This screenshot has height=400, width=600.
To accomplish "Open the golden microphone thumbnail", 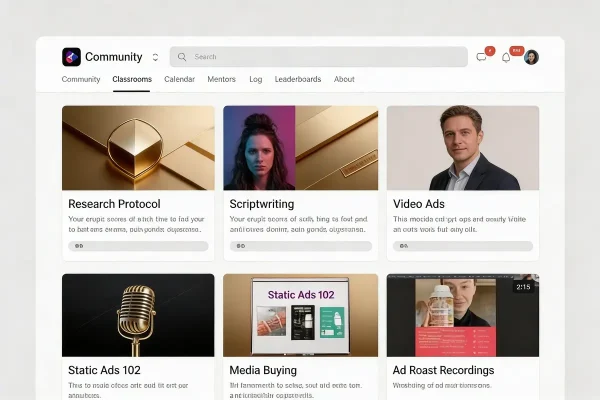I will click(138, 315).
